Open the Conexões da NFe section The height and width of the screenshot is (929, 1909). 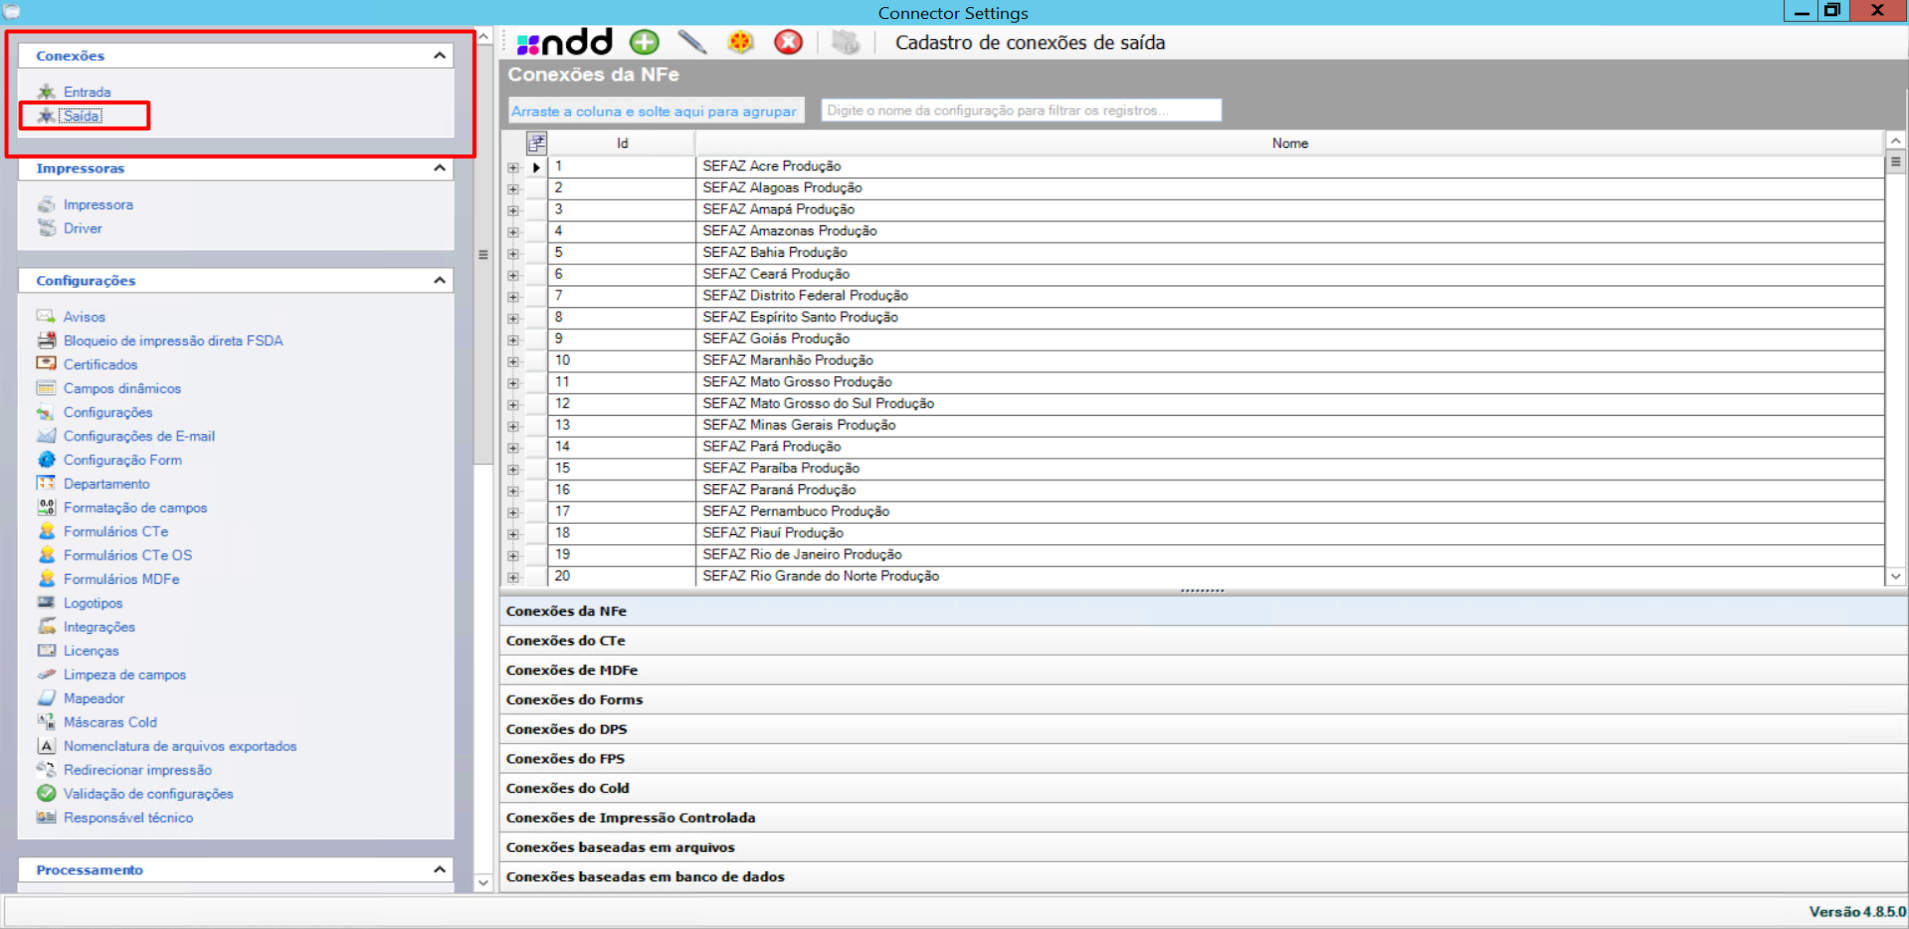coord(1203,611)
